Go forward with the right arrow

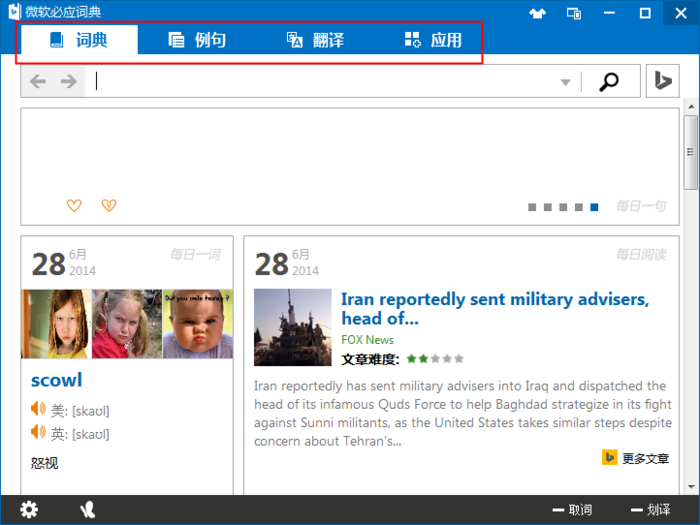click(68, 82)
